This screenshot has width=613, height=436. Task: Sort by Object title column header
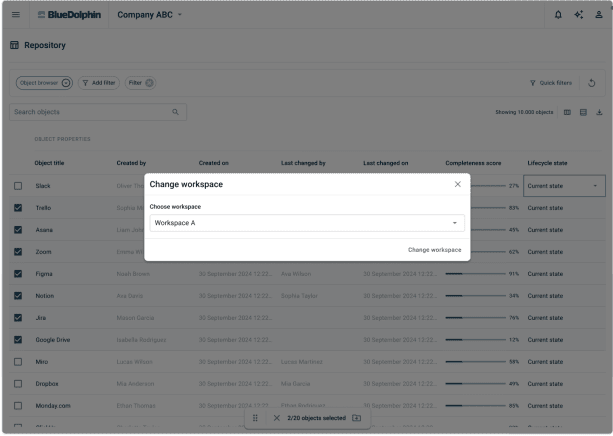49,163
